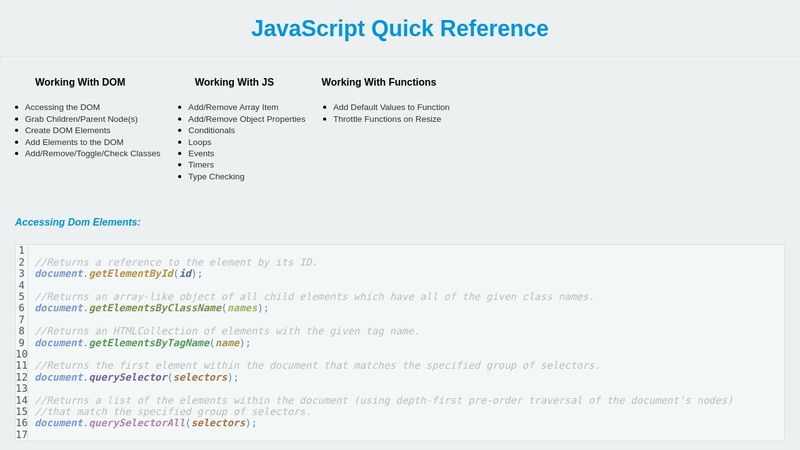Click the document.querySelectorAll code line

(x=145, y=423)
